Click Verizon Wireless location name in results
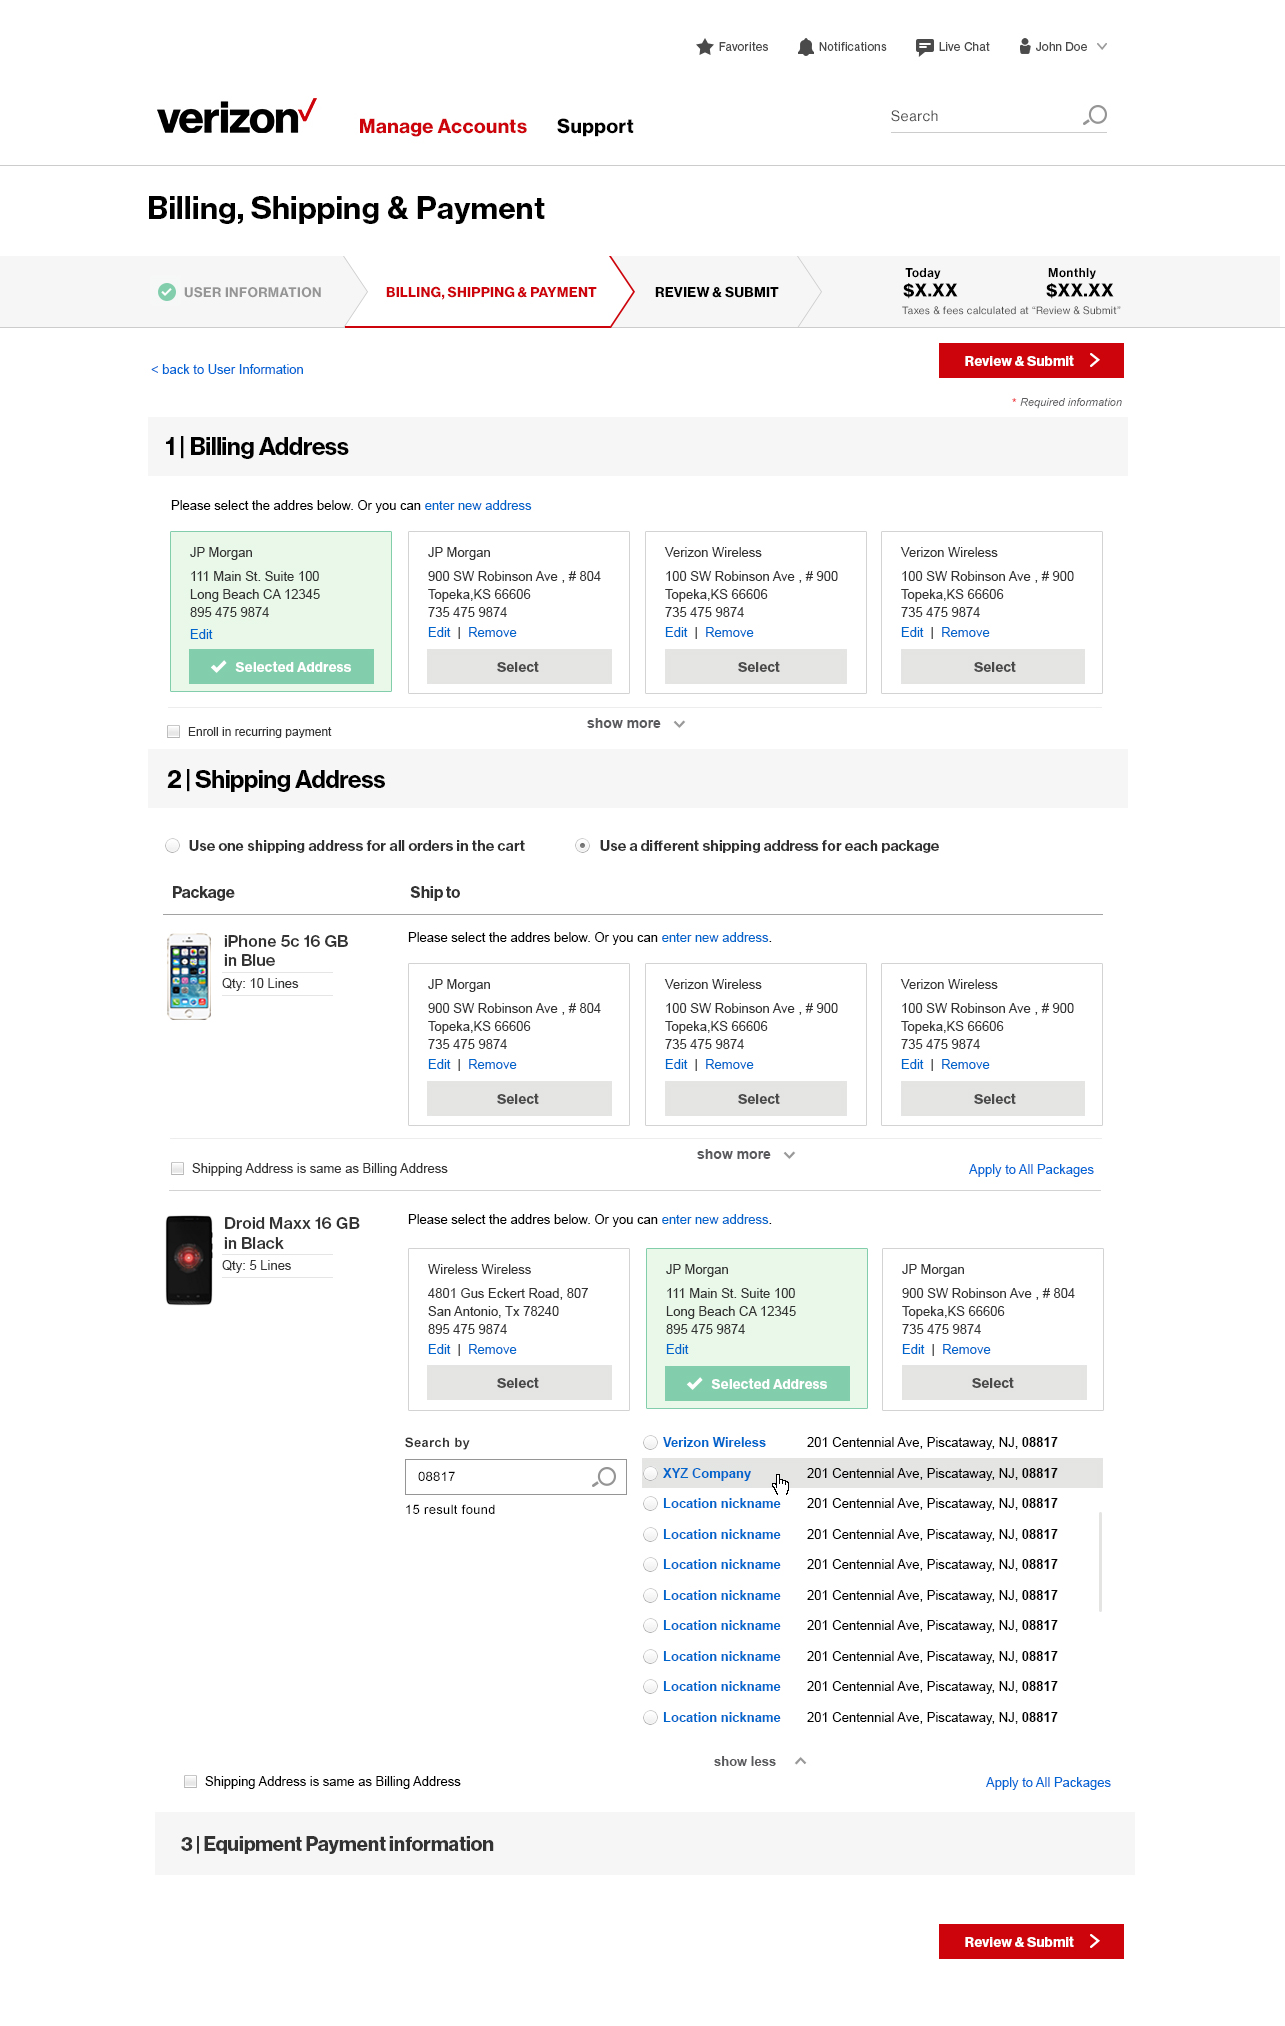The height and width of the screenshot is (2026, 1285). [x=714, y=1443]
